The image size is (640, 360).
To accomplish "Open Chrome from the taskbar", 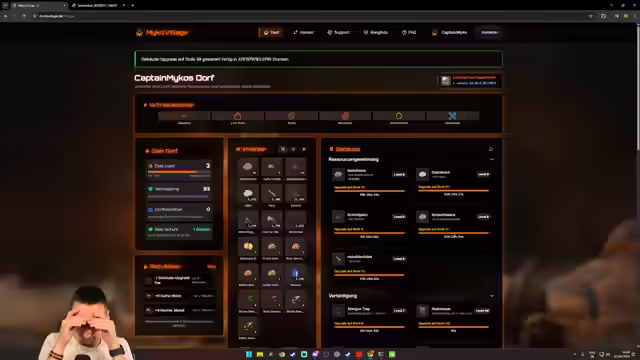I will (282, 354).
